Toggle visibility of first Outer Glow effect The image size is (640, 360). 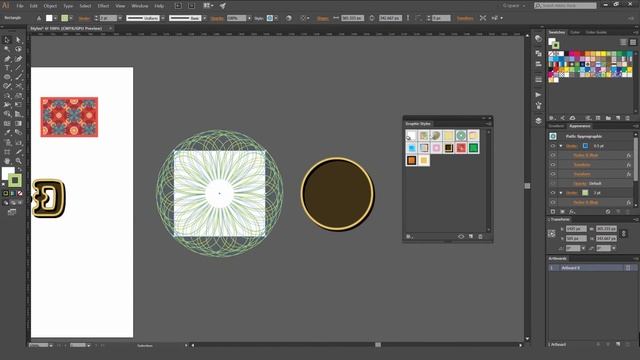pyautogui.click(x=553, y=155)
